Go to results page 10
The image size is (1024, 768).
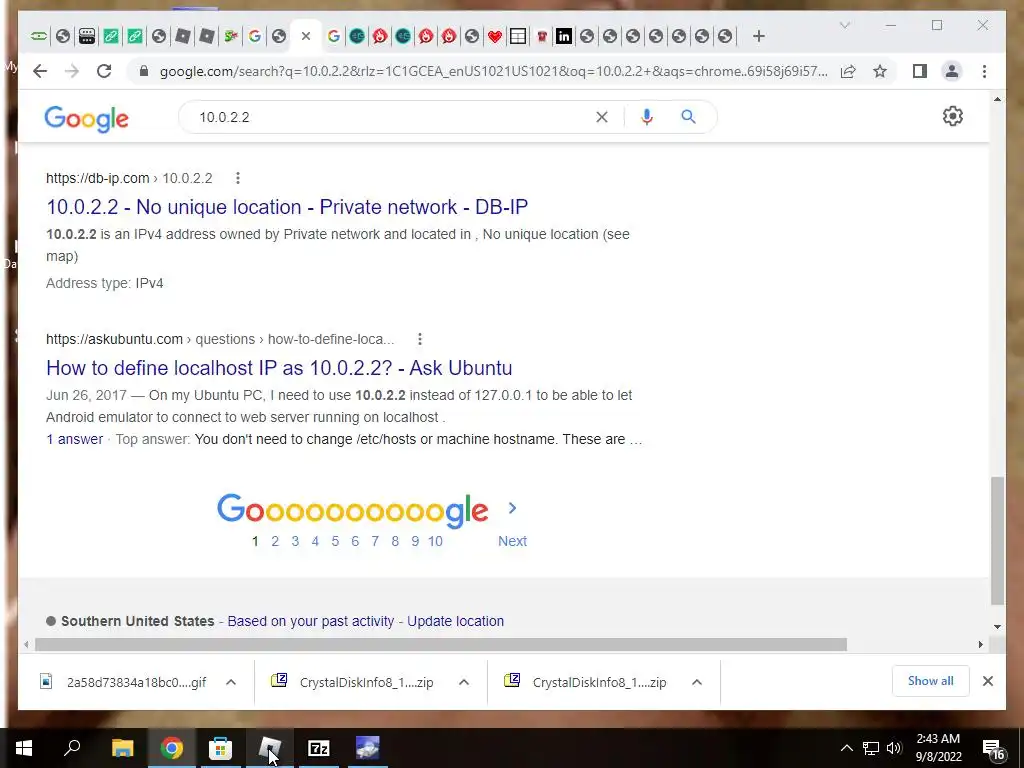[435, 541]
